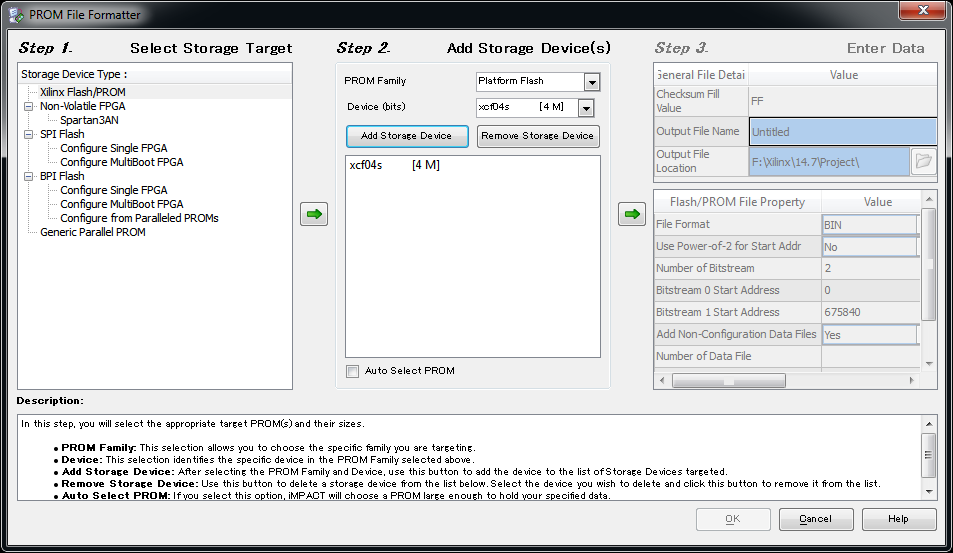
Task: Change Add Non-Configuration Data Files Yes value
Action: point(870,335)
